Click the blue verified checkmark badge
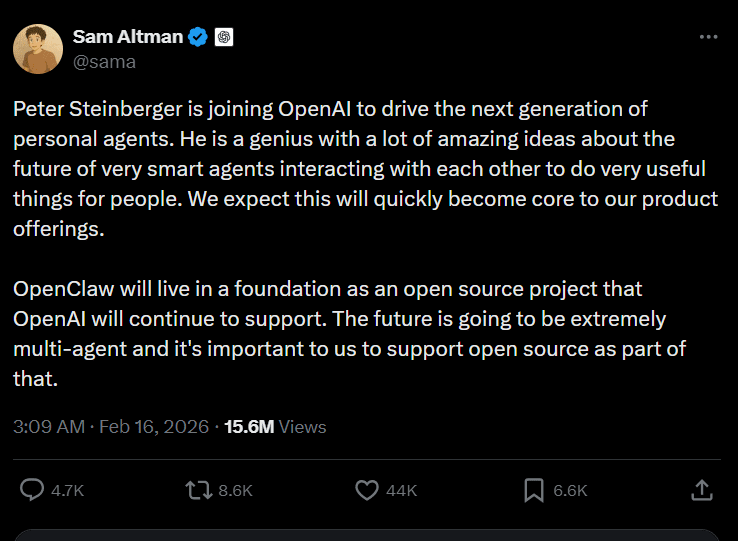This screenshot has height=541, width=738. coord(199,37)
